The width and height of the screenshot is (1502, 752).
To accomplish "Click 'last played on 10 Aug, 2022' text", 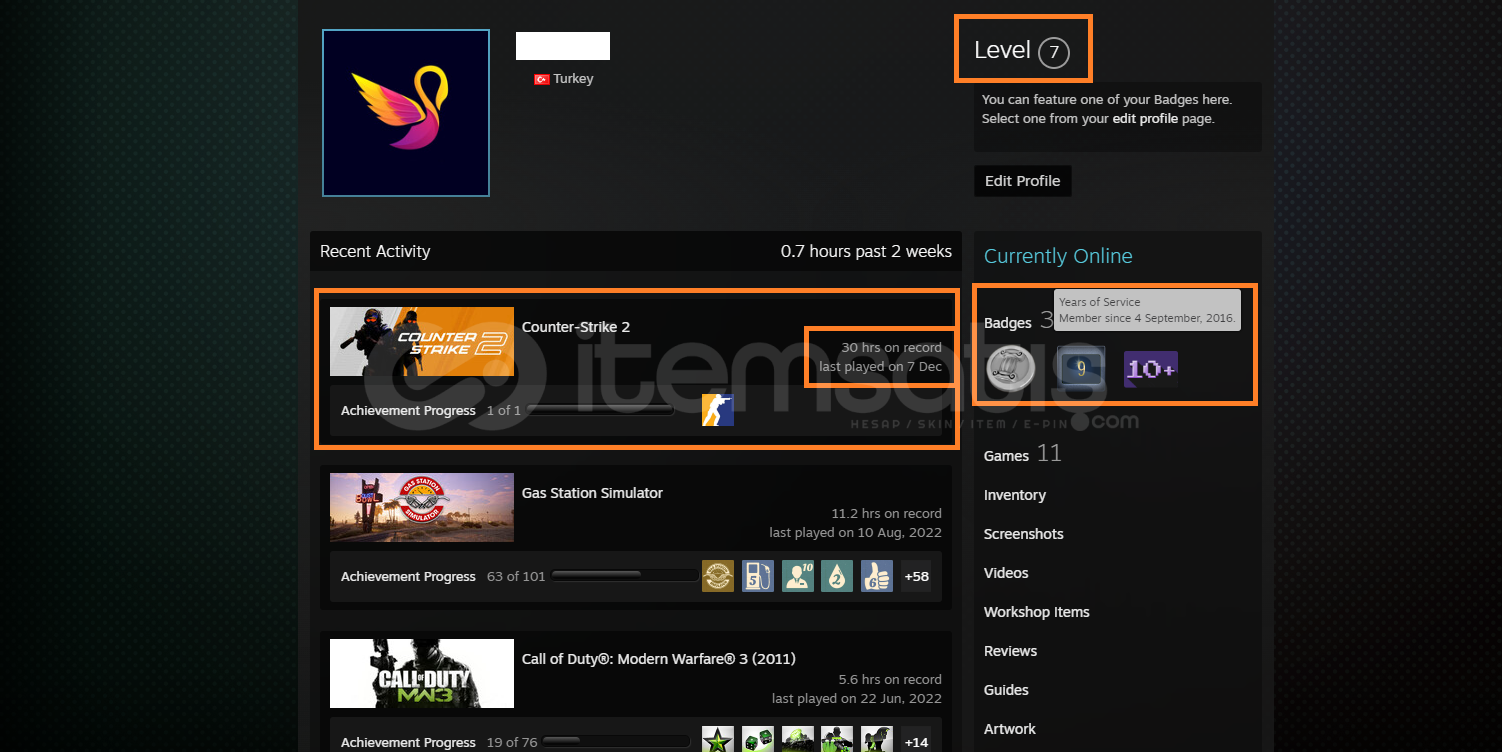I will (x=855, y=532).
